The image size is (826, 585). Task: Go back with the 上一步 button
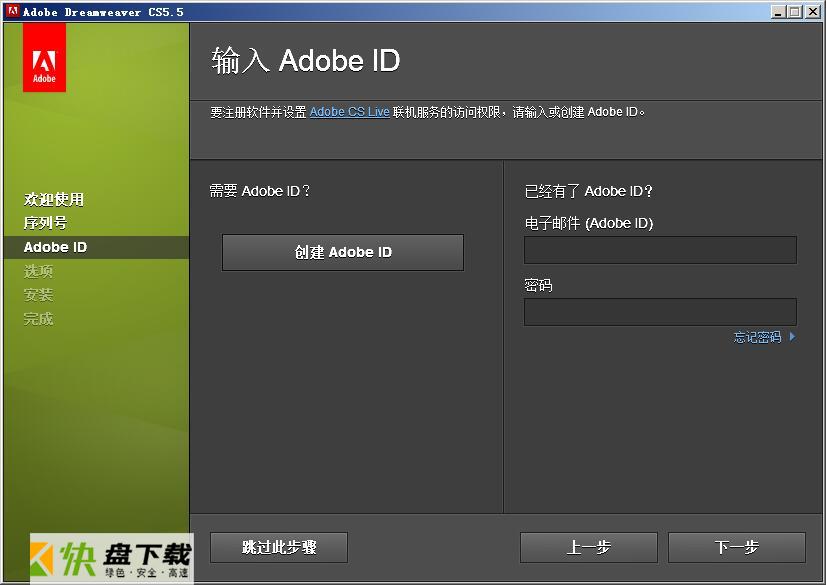tap(588, 548)
